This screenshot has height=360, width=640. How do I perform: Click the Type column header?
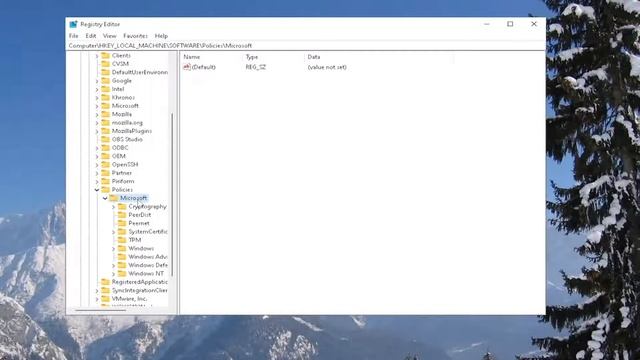[273, 57]
